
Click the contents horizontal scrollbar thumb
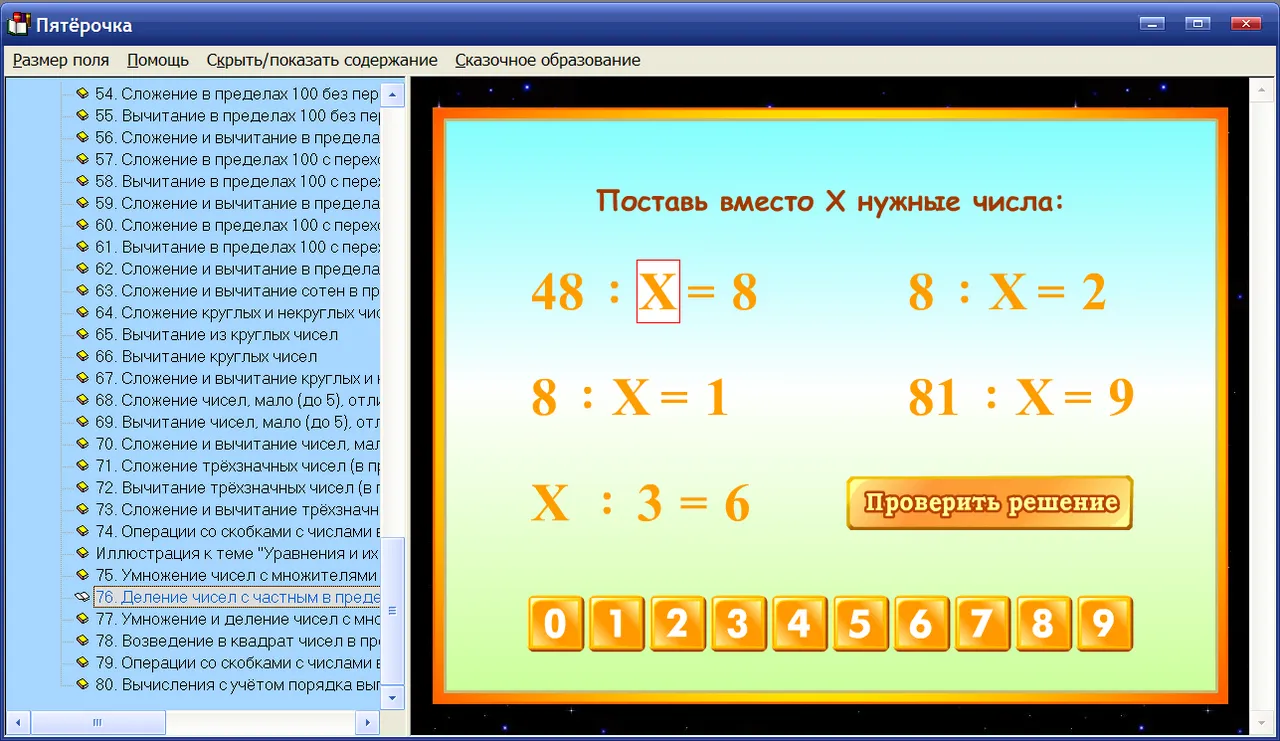pos(97,722)
